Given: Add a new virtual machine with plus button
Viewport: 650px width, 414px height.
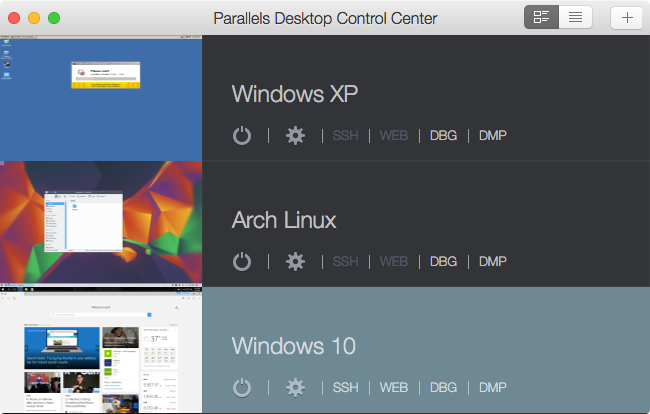Looking at the screenshot, I should (627, 17).
